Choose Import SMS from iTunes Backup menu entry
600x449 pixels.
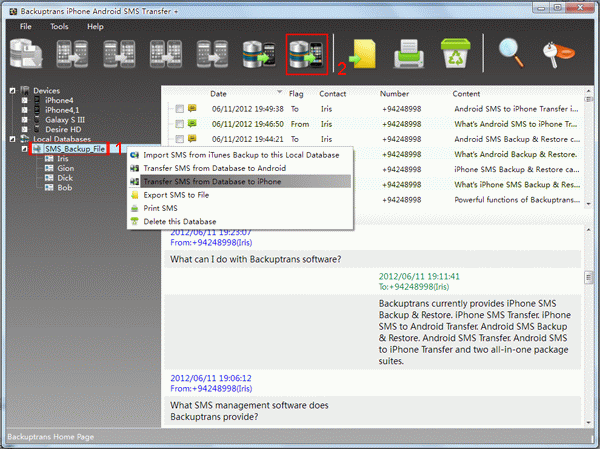[x=240, y=155]
